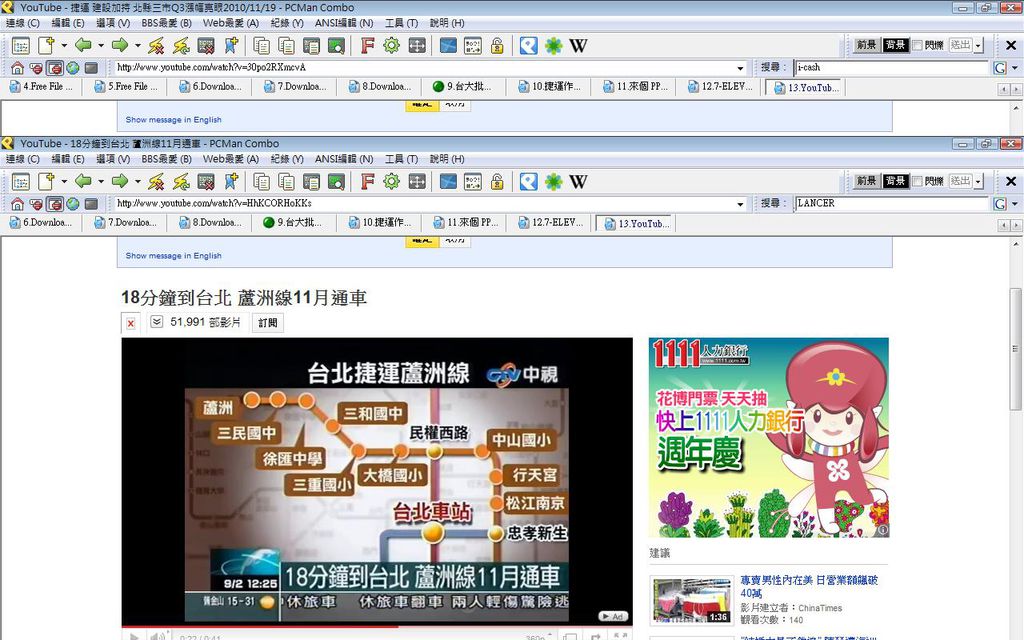This screenshot has height=640, width=1024.
Task: Click black X toolbar button in lower window
Action: pos(1011,182)
